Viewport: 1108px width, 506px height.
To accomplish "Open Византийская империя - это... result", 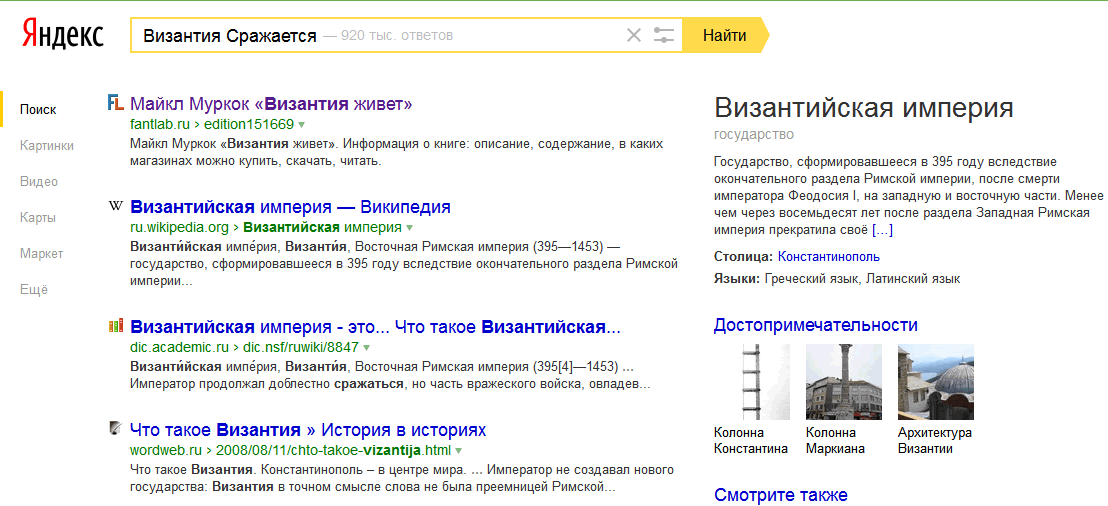I will click(375, 328).
